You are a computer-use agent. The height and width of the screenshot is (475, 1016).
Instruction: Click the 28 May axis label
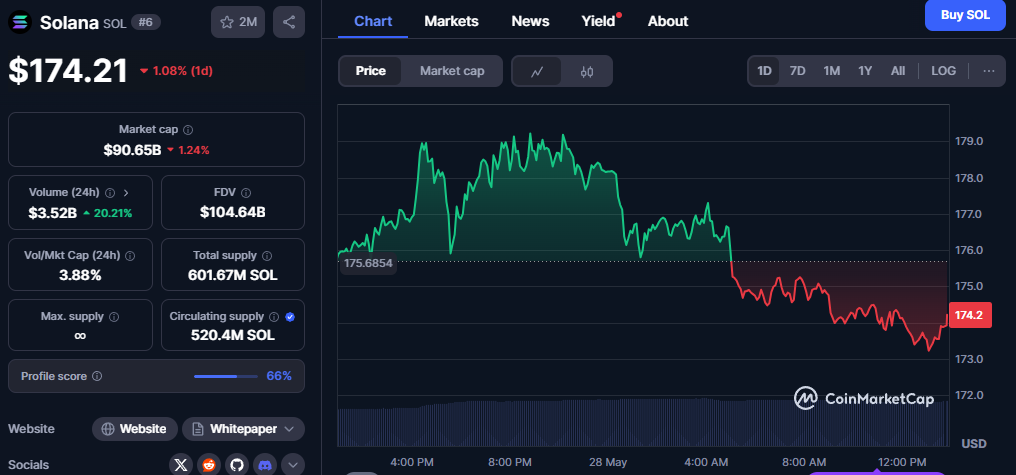pos(610,462)
